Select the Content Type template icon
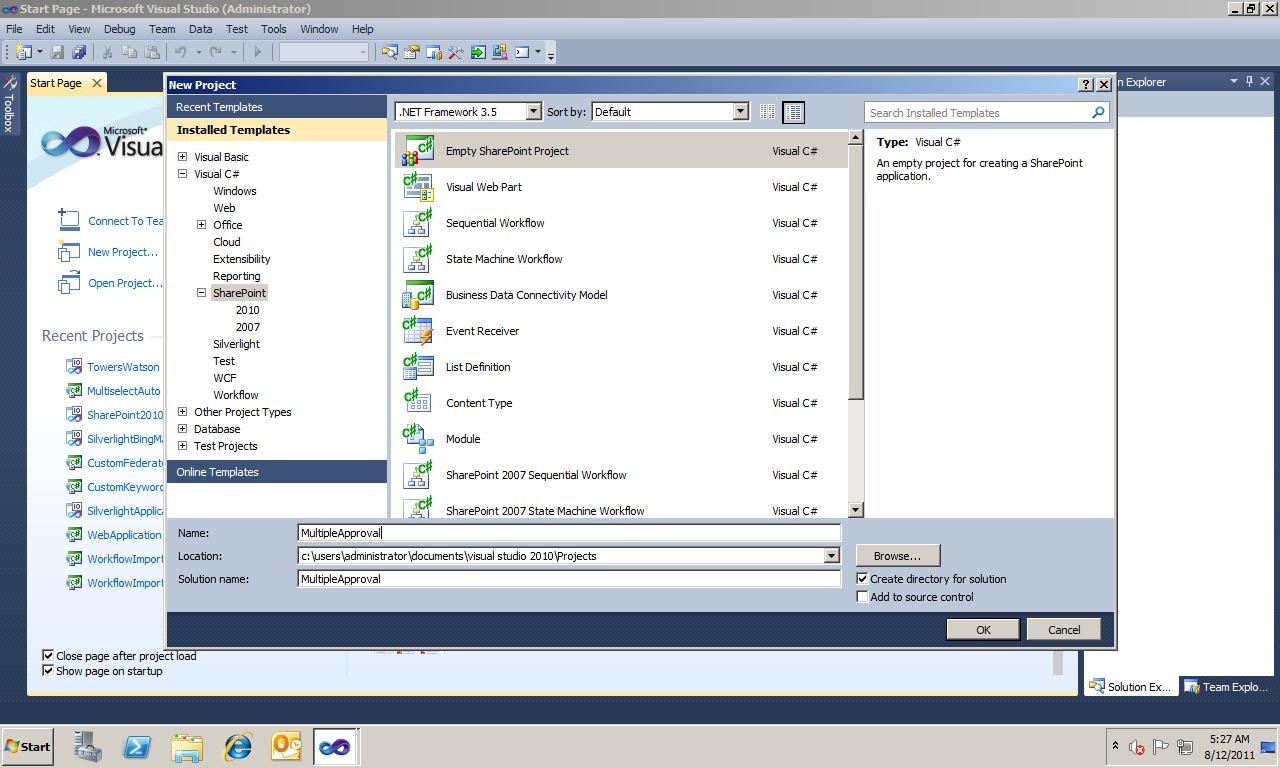Image resolution: width=1280 pixels, height=768 pixels. tap(417, 403)
